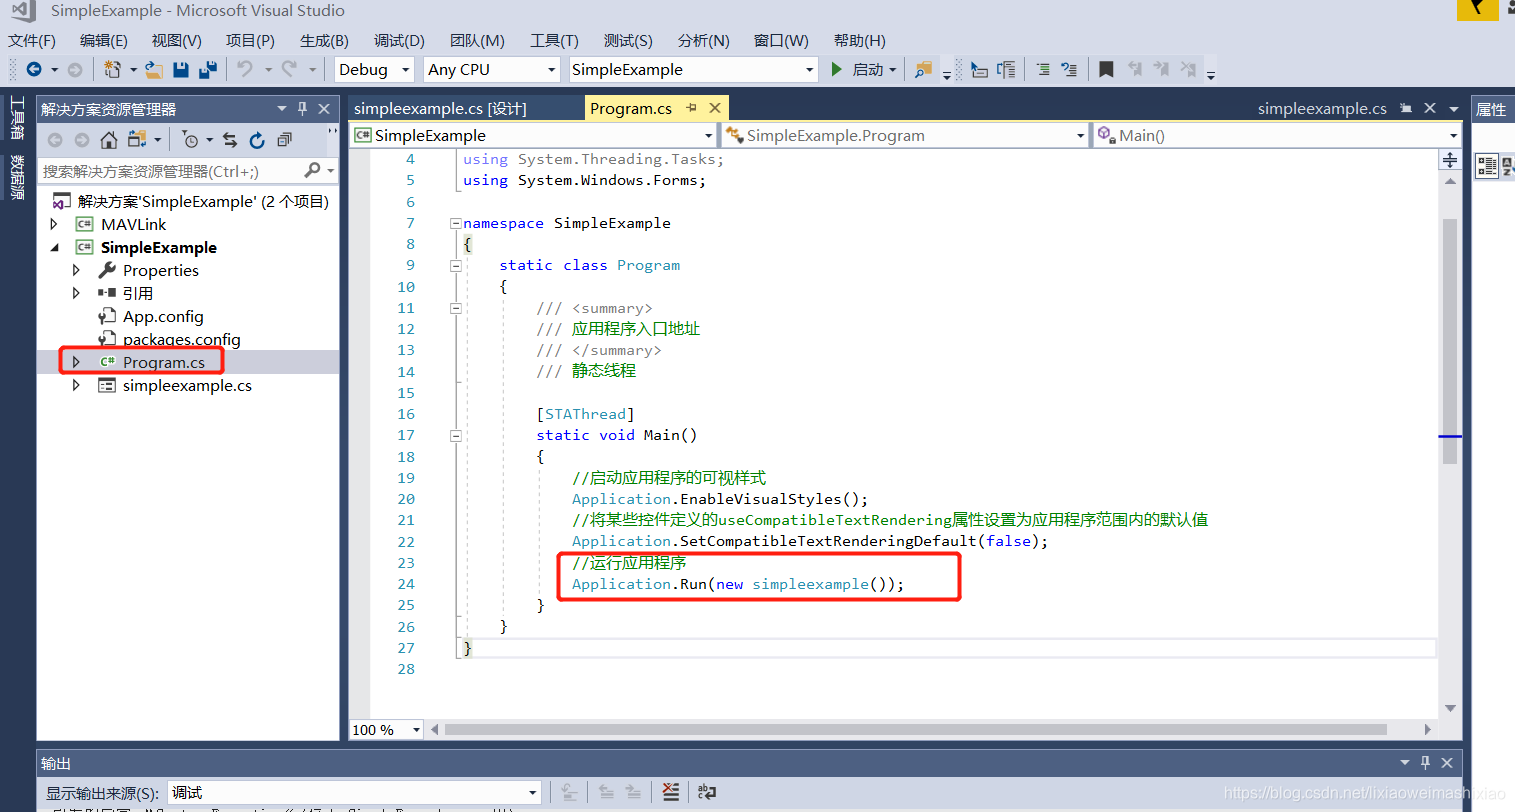
Task: Click the Pending Changes Filter clock icon
Action: point(191,140)
